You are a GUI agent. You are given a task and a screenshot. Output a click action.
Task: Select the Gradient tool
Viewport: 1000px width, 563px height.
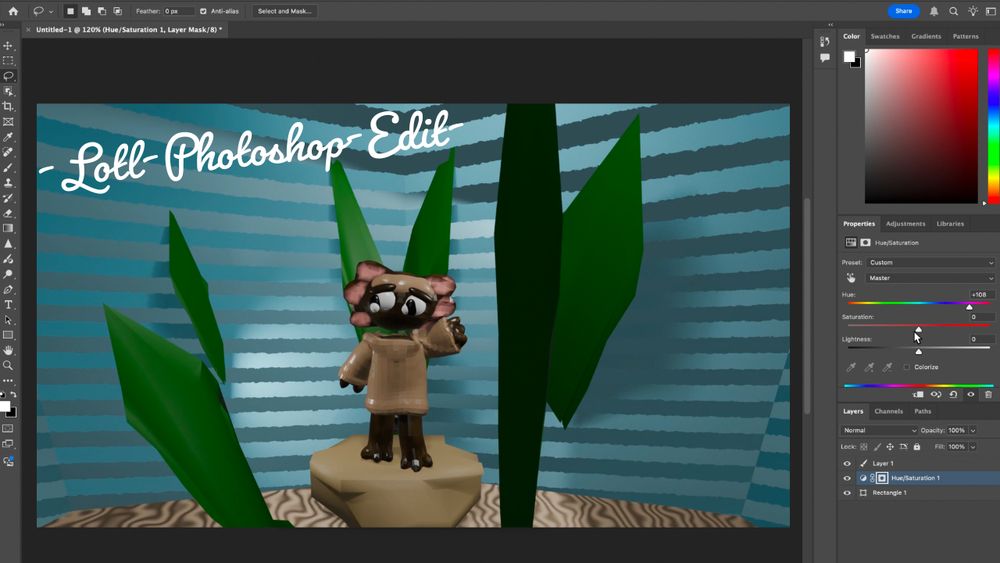tap(8, 228)
